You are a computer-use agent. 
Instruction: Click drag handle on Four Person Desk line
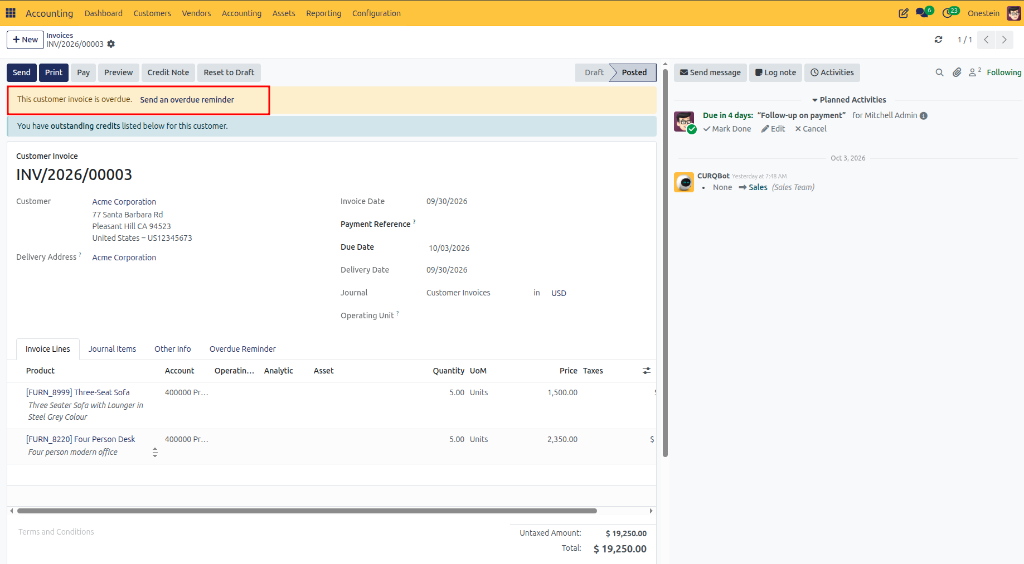155,452
